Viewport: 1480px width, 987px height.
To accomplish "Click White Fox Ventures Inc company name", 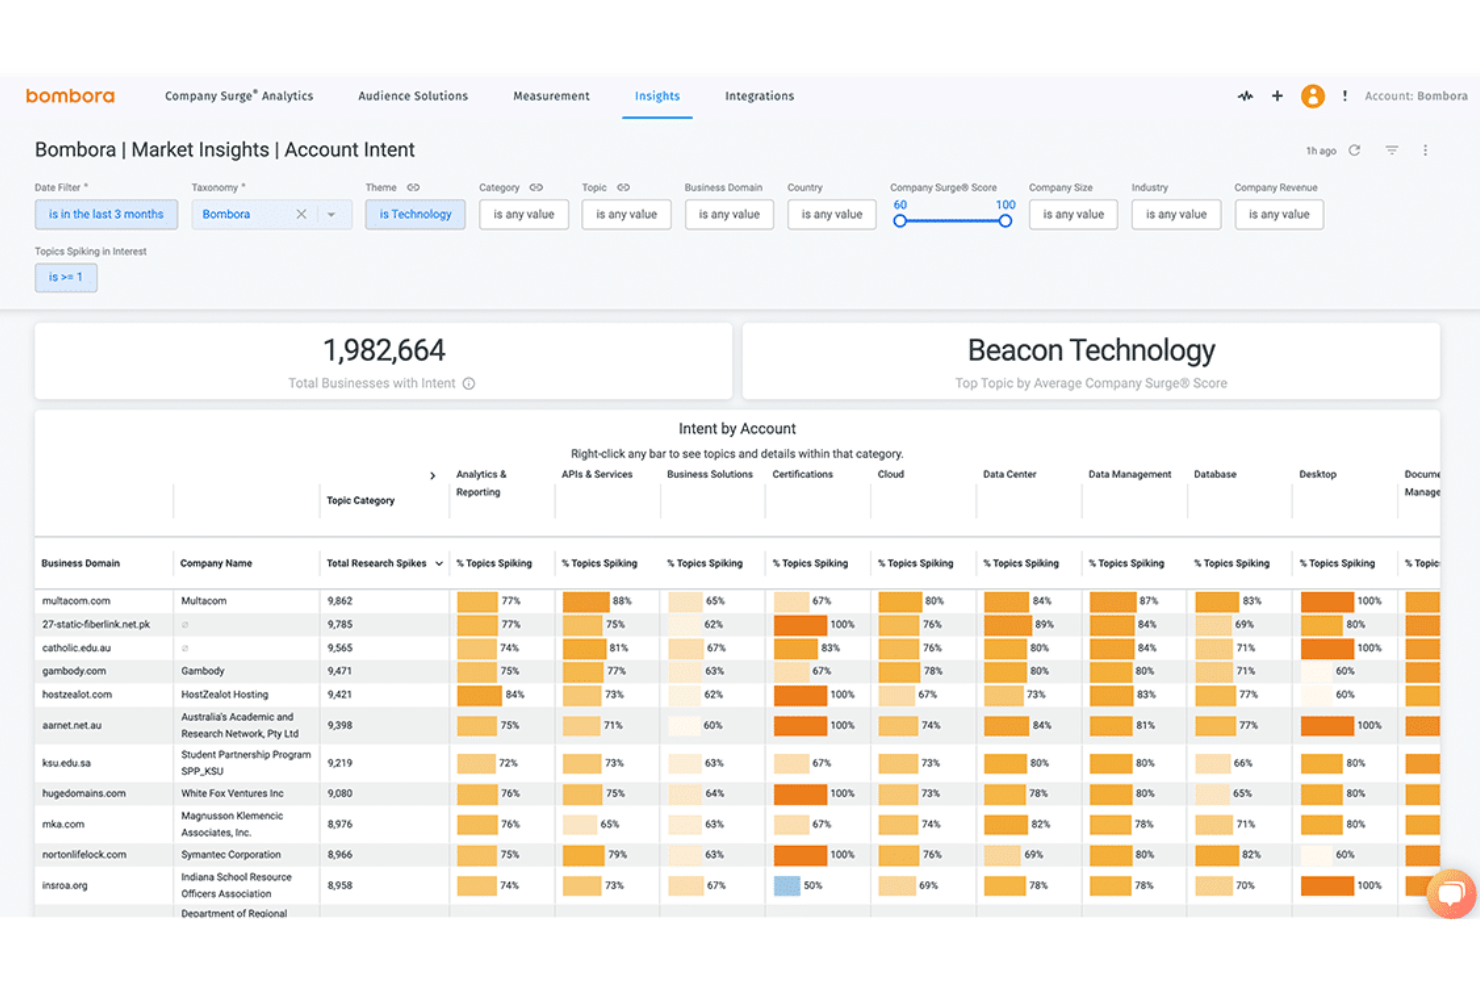I will (232, 794).
